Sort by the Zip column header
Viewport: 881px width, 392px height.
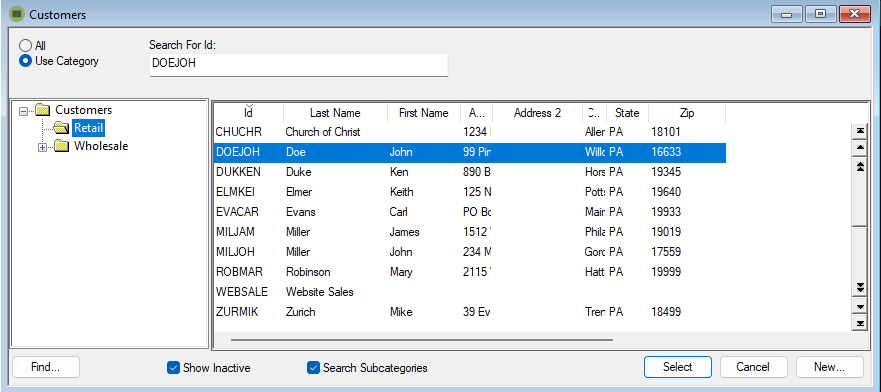click(x=687, y=113)
